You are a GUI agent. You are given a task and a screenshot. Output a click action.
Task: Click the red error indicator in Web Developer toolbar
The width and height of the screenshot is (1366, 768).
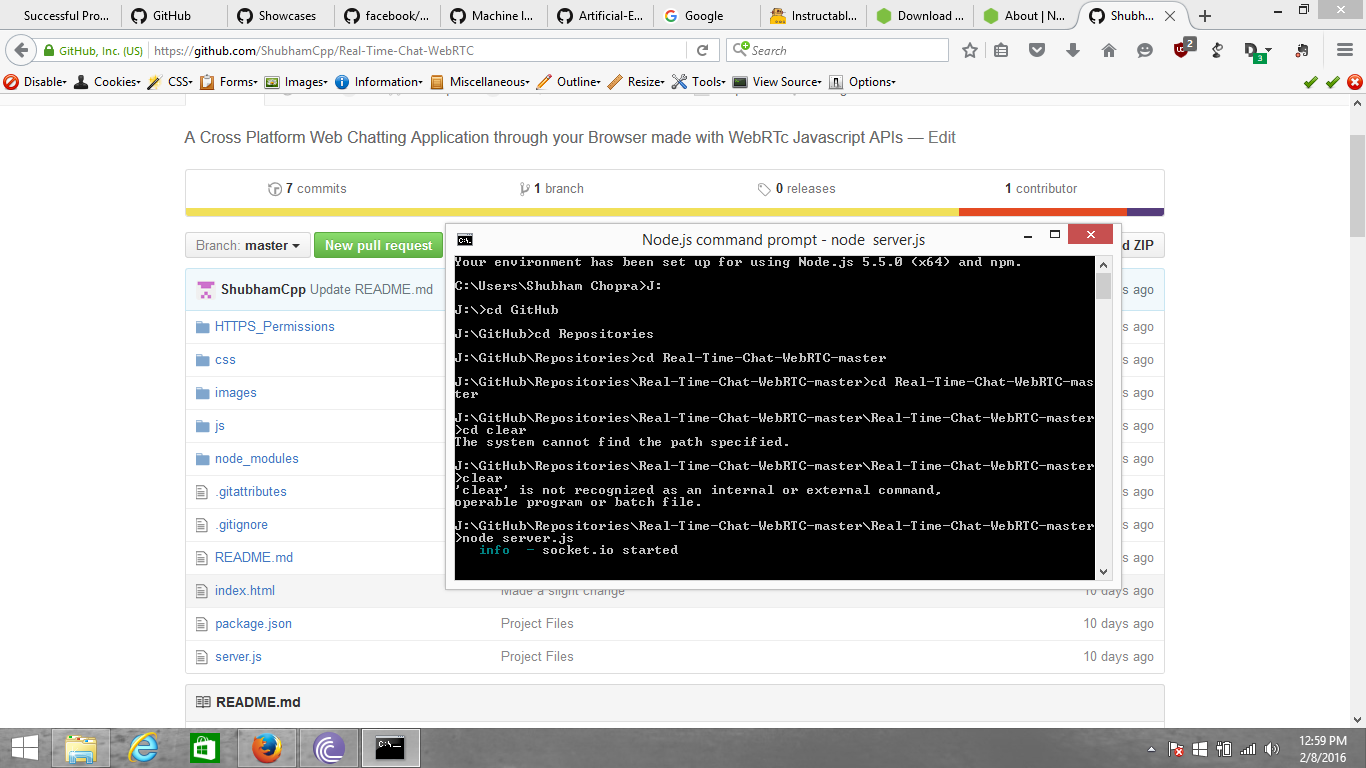point(1354,82)
